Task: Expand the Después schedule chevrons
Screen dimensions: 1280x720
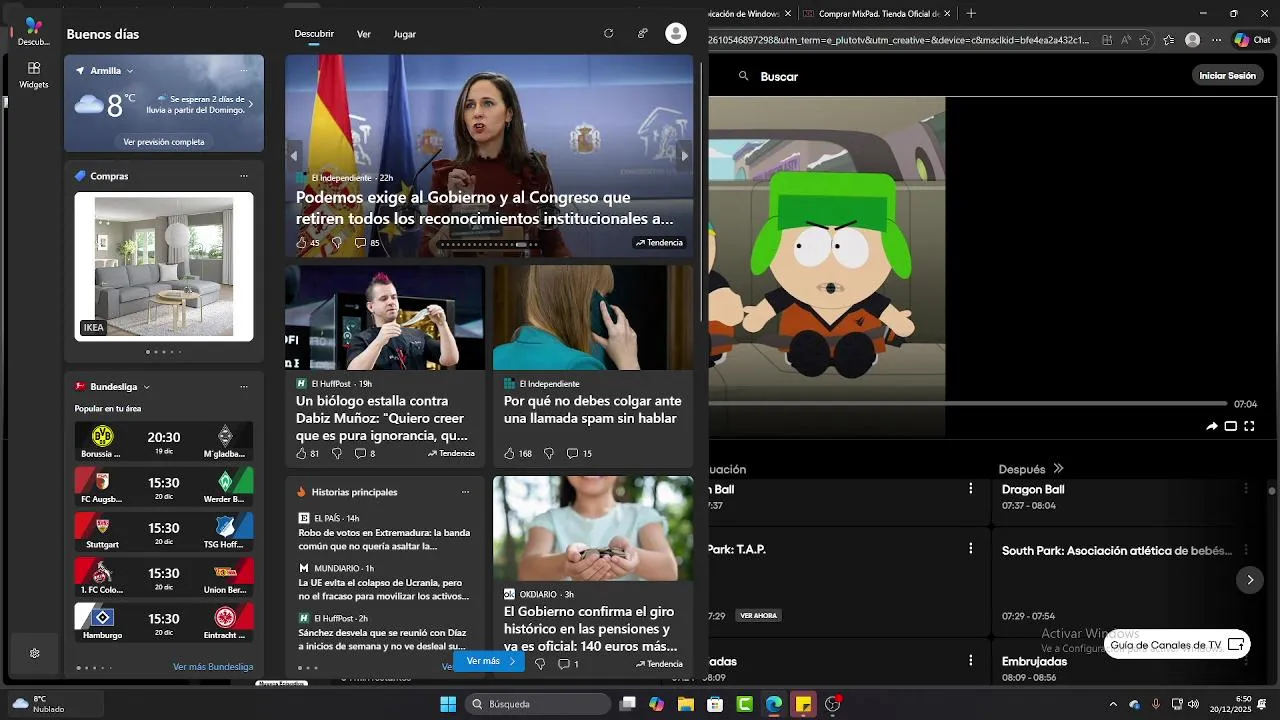Action: pyautogui.click(x=1058, y=468)
